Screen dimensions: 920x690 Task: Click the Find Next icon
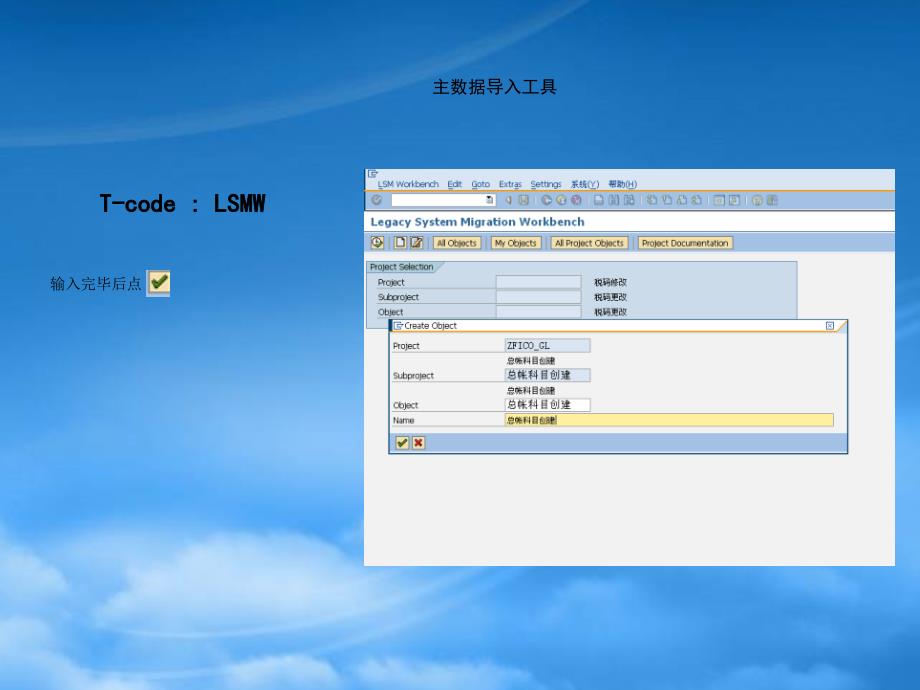click(x=629, y=200)
